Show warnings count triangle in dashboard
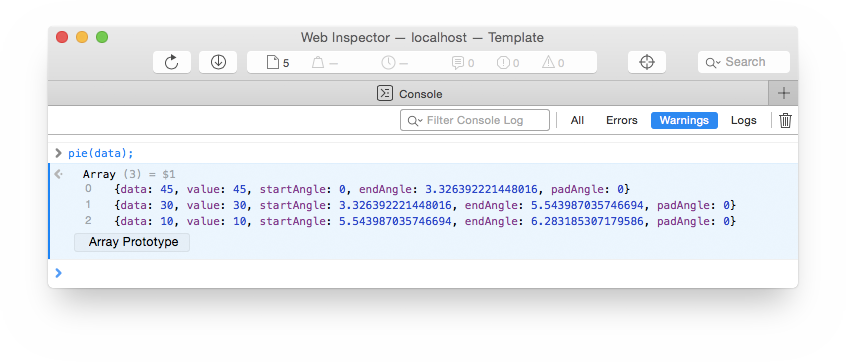This screenshot has width=846, height=362. tap(553, 63)
